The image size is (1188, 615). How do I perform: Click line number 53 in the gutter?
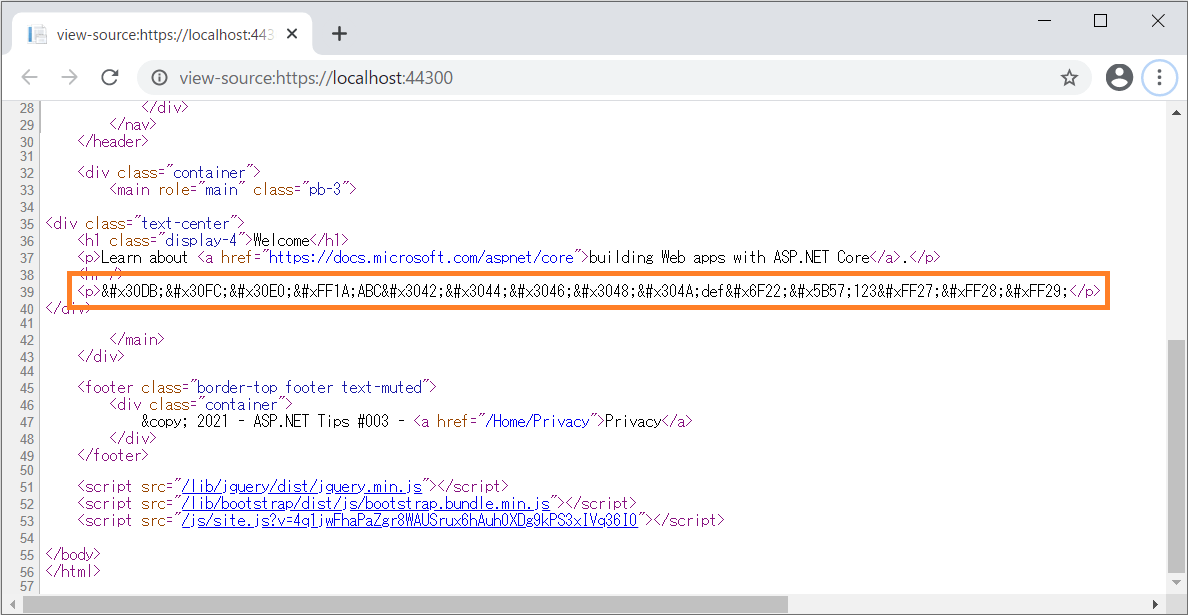coord(26,520)
